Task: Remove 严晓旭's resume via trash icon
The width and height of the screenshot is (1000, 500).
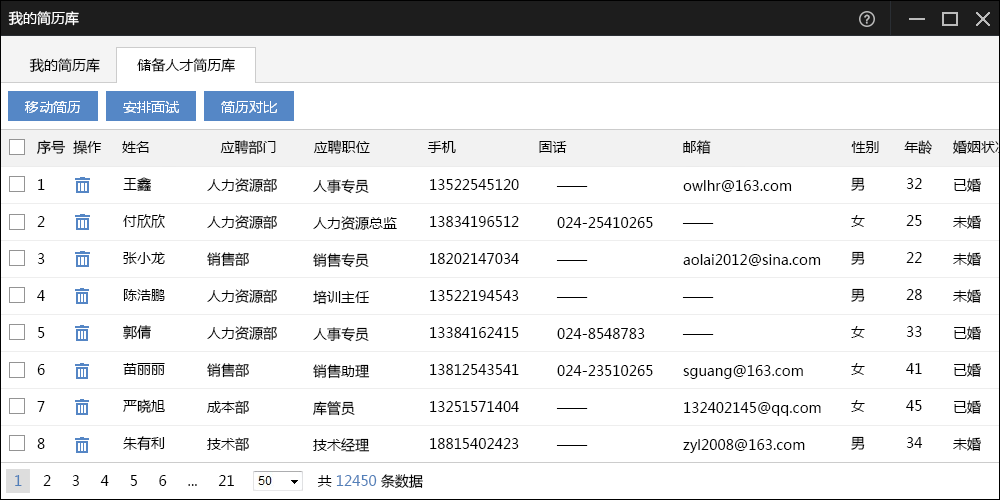Action: click(x=82, y=407)
